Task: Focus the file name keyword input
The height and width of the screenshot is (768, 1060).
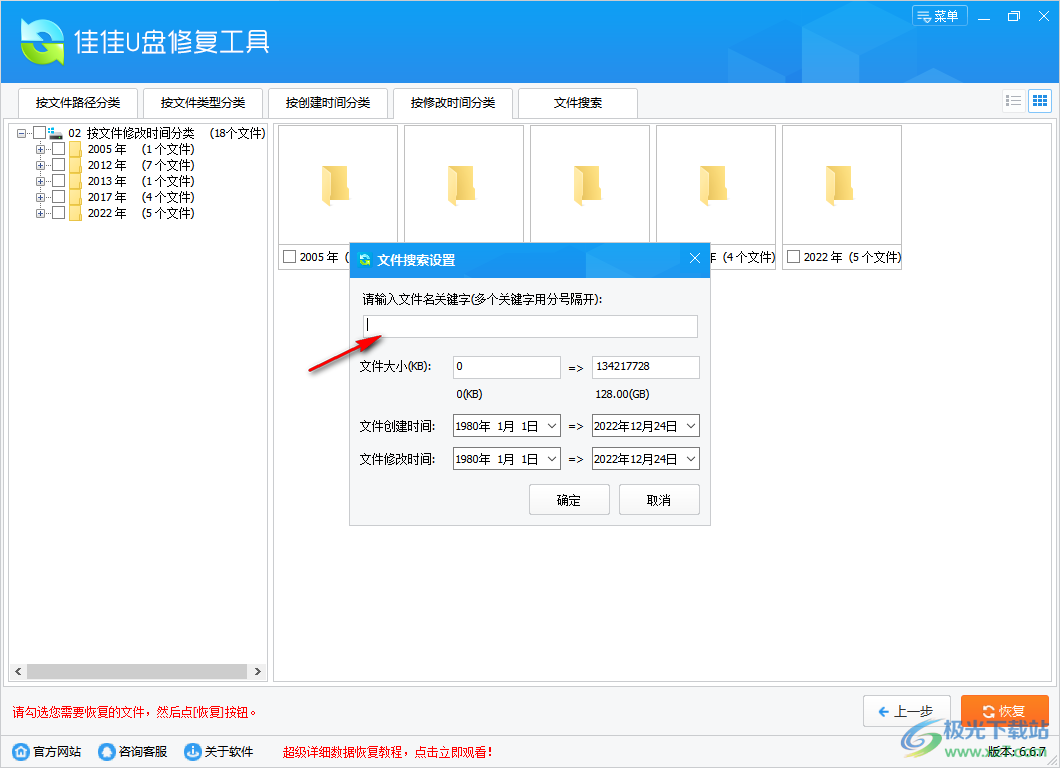Action: tap(530, 326)
